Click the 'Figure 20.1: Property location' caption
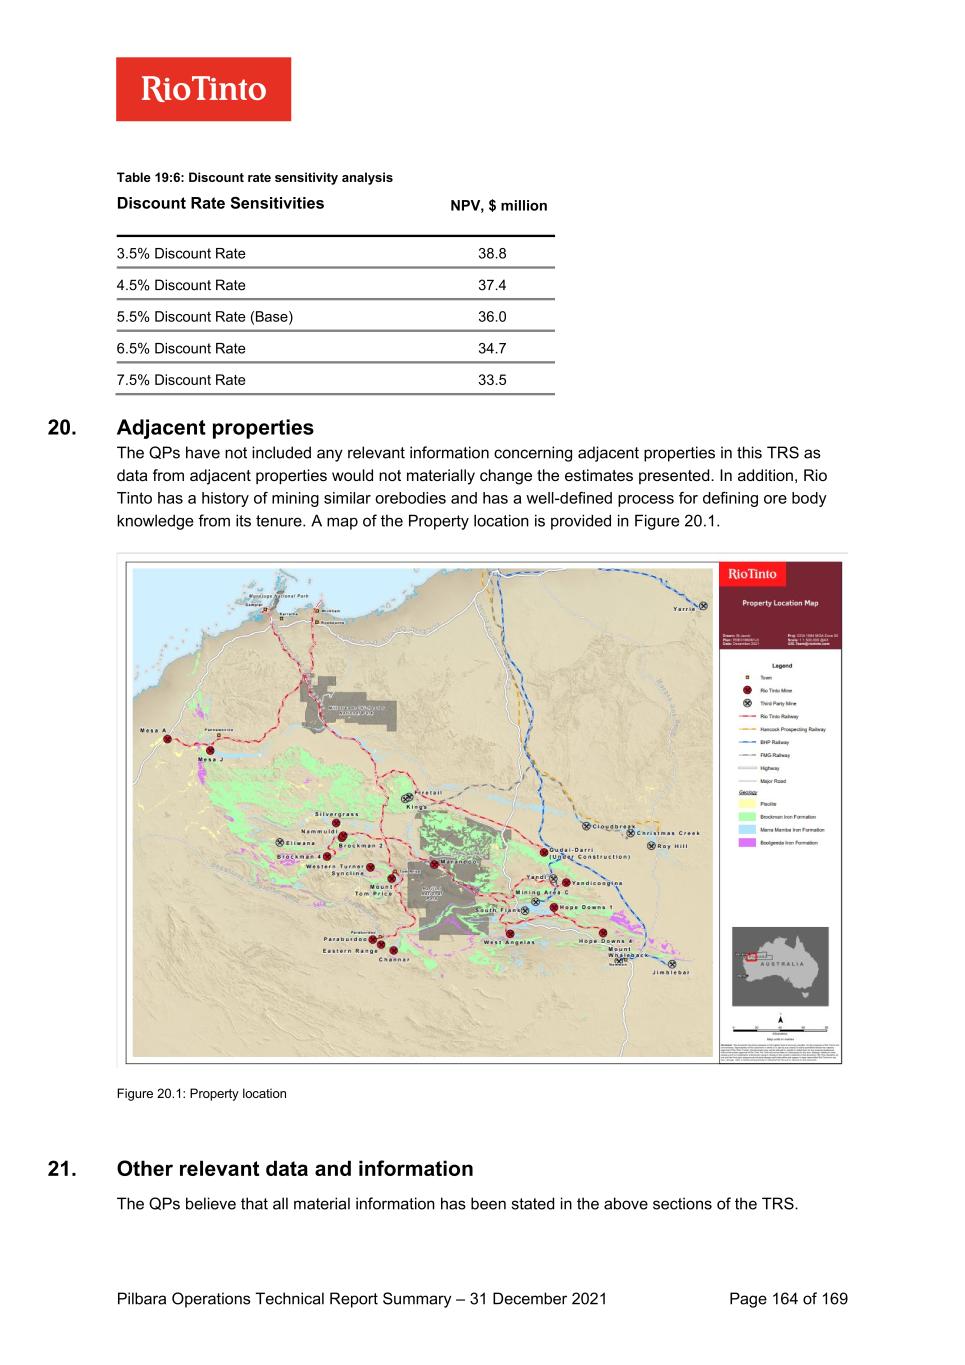965x1365 pixels. (x=202, y=1094)
